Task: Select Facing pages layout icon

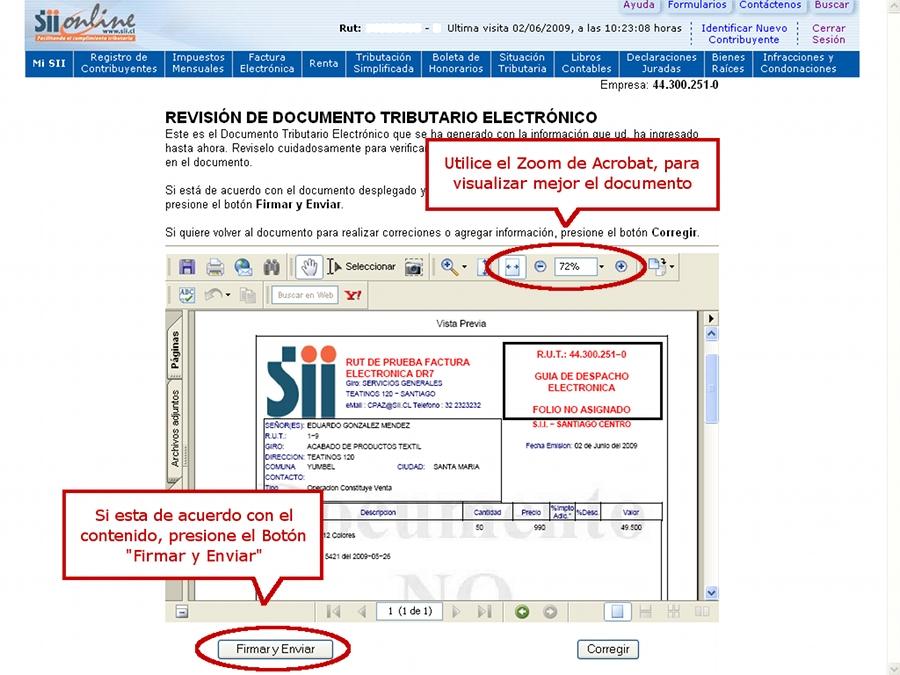Action: [702, 612]
